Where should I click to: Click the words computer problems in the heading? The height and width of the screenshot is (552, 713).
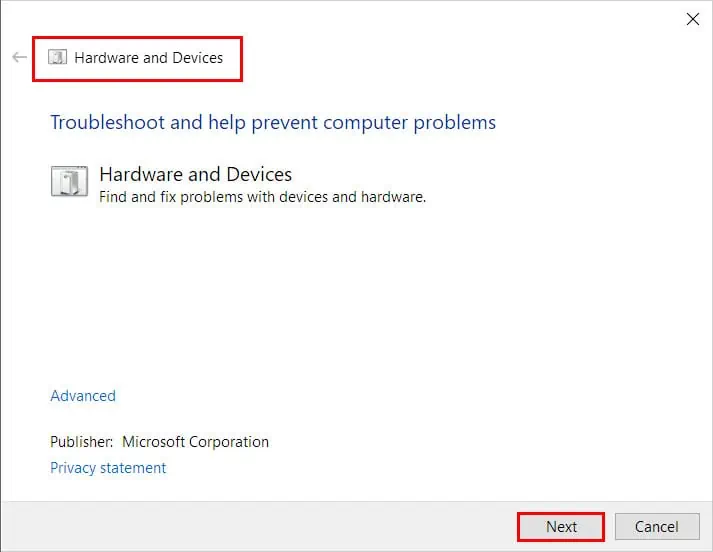[x=409, y=123]
